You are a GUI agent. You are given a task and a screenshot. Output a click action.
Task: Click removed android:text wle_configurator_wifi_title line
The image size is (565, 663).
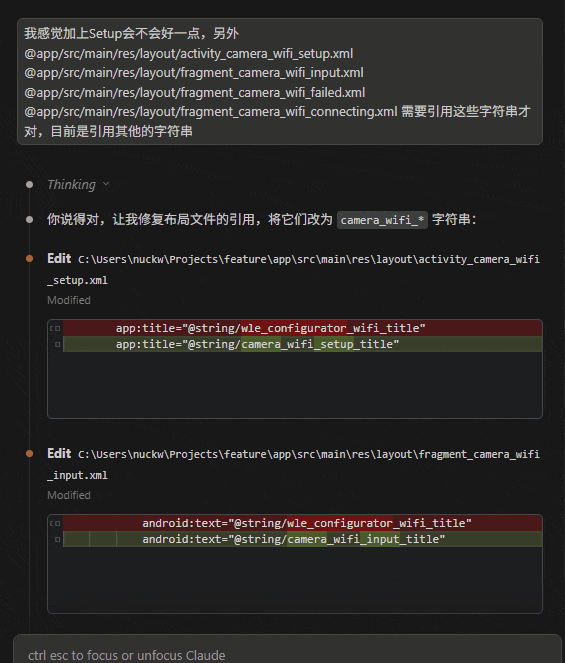click(302, 523)
